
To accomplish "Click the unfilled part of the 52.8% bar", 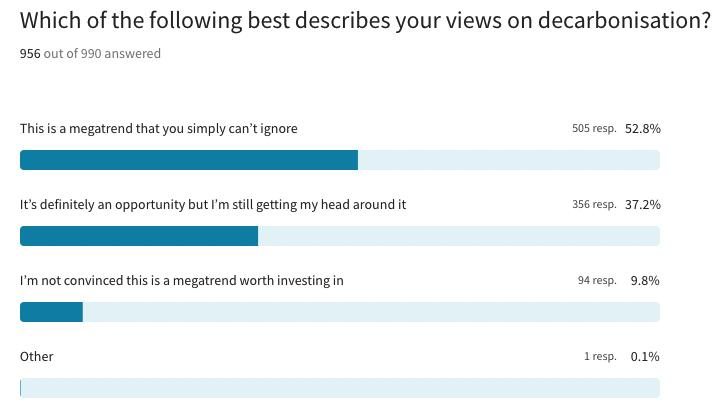I will tap(508, 160).
